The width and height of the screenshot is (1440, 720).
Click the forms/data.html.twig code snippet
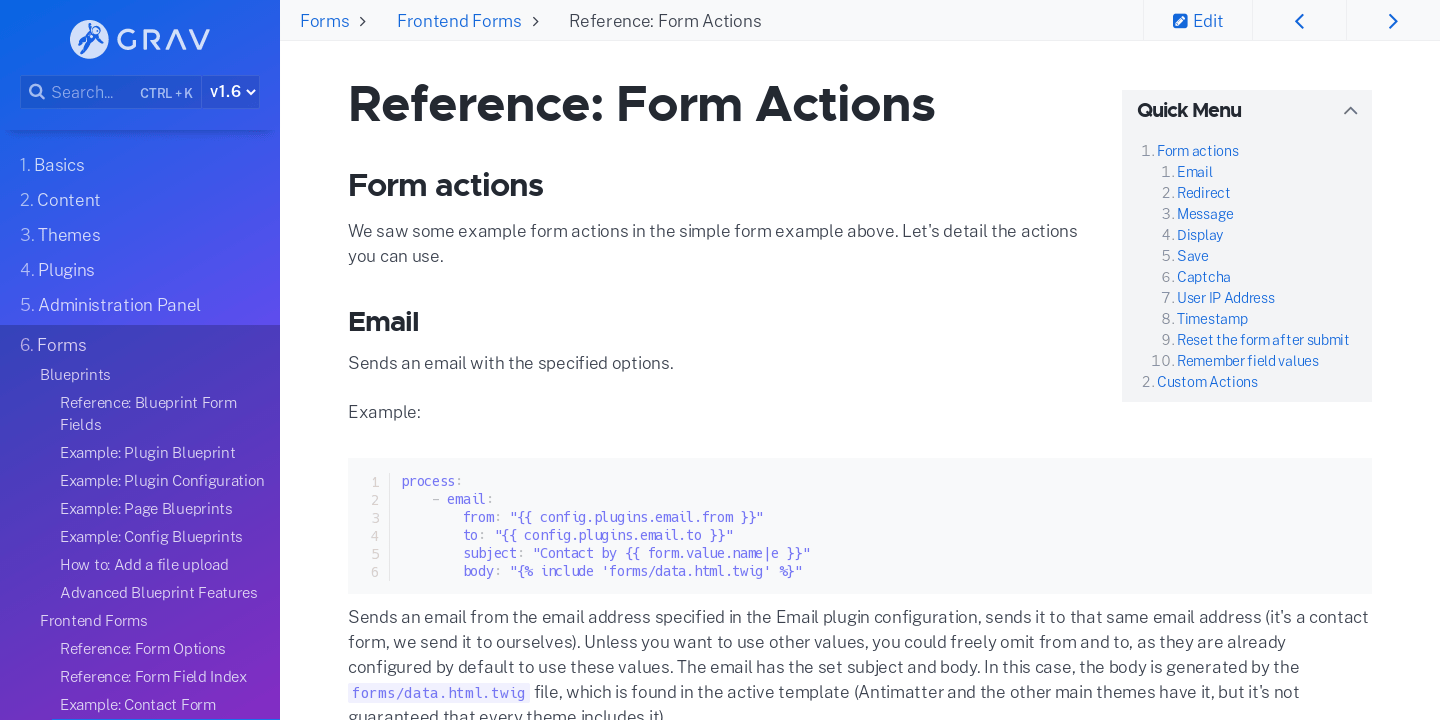click(x=438, y=692)
